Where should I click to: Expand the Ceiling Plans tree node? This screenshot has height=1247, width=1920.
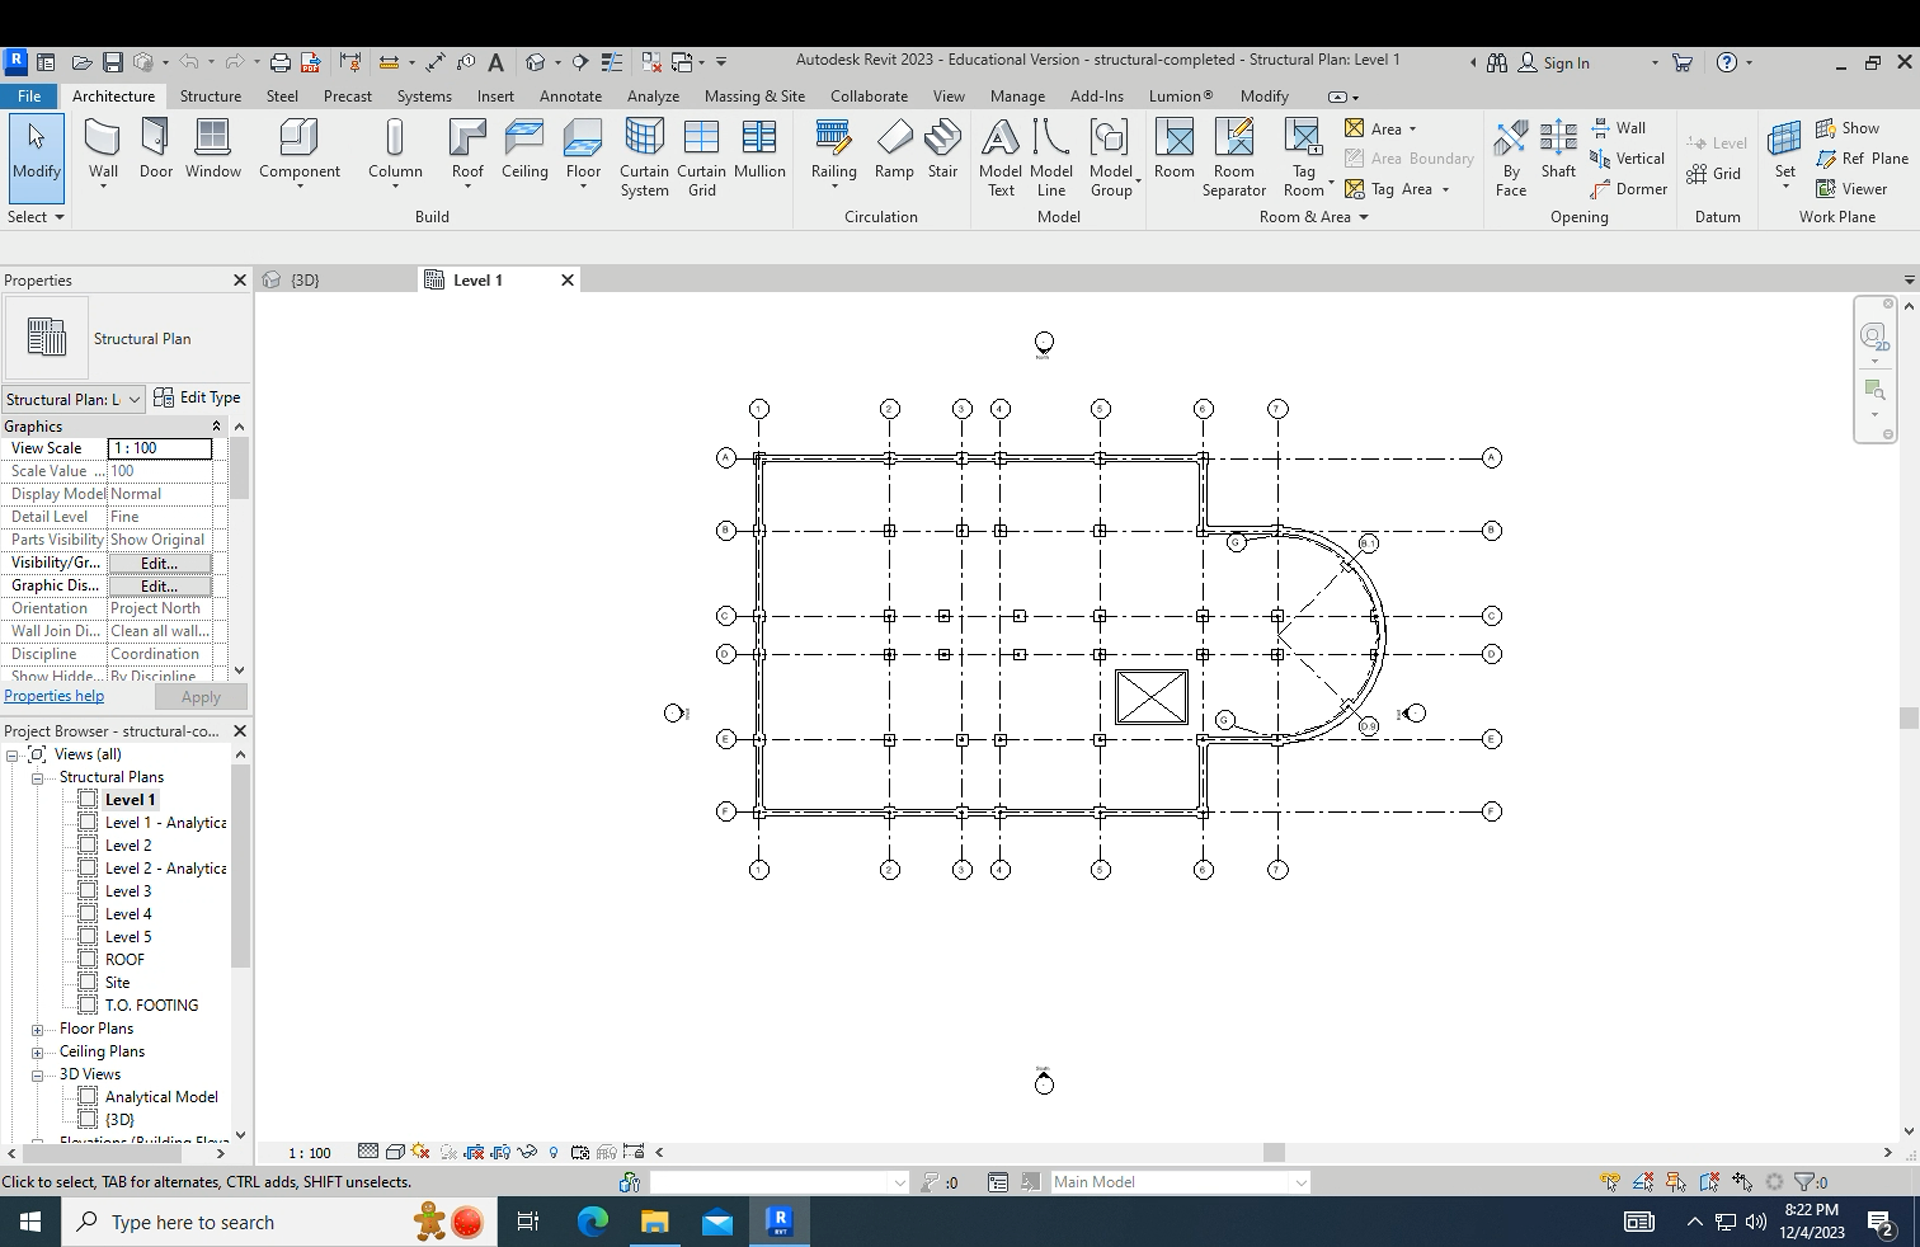(37, 1052)
